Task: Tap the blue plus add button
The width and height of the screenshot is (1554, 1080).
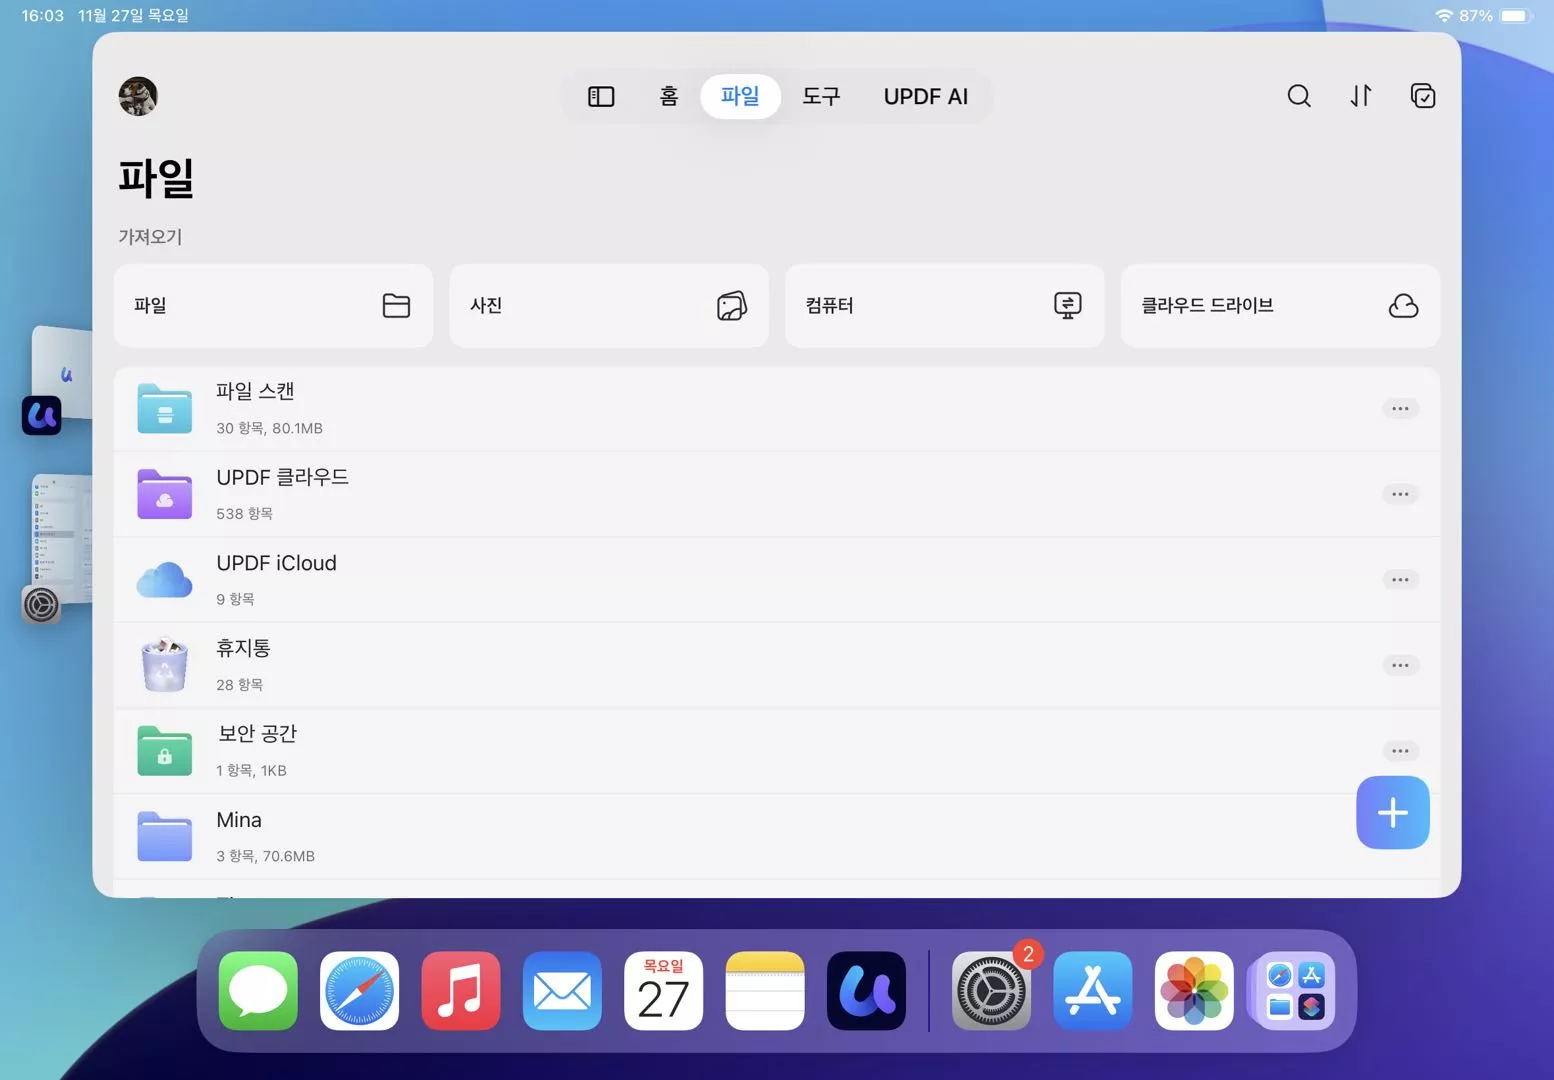Action: [1393, 813]
